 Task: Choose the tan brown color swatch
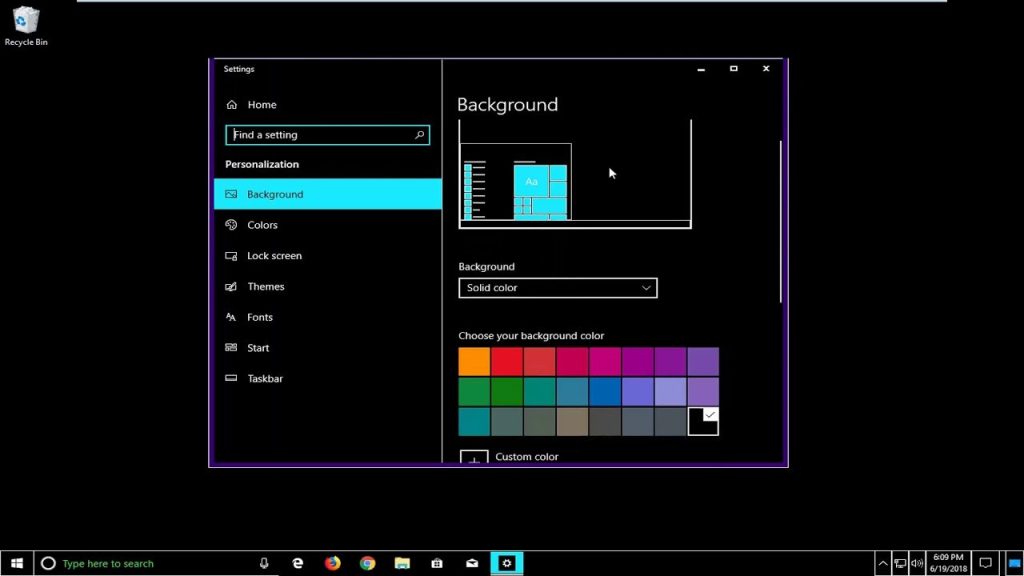(572, 421)
